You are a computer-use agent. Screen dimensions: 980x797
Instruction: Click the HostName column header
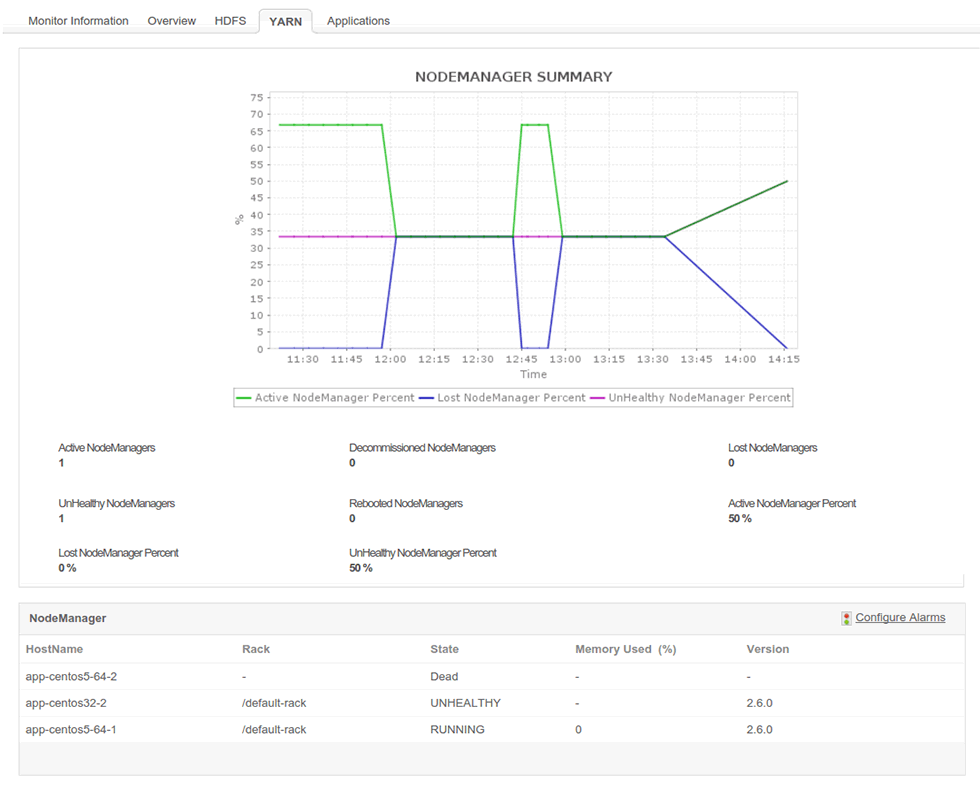54,649
